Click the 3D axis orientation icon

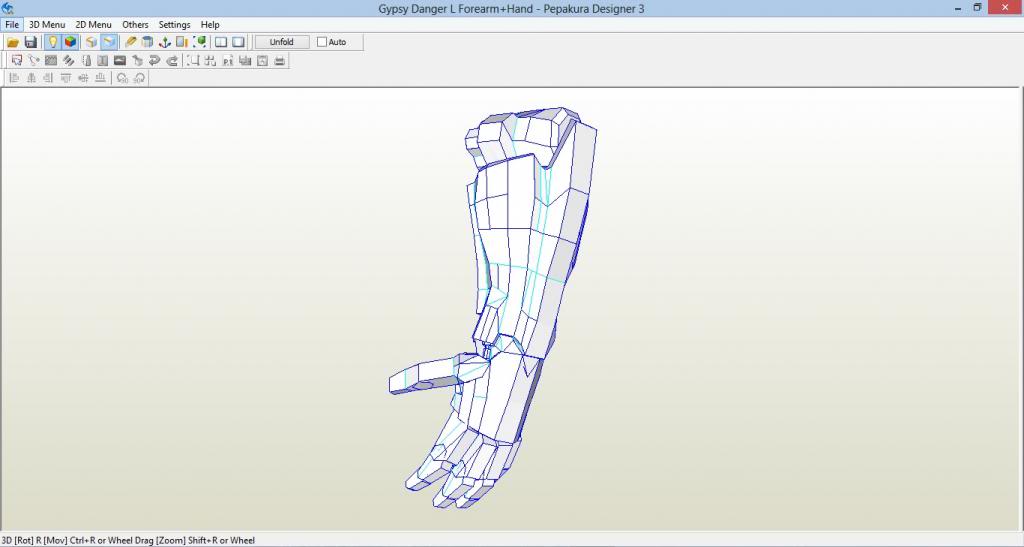(x=165, y=42)
